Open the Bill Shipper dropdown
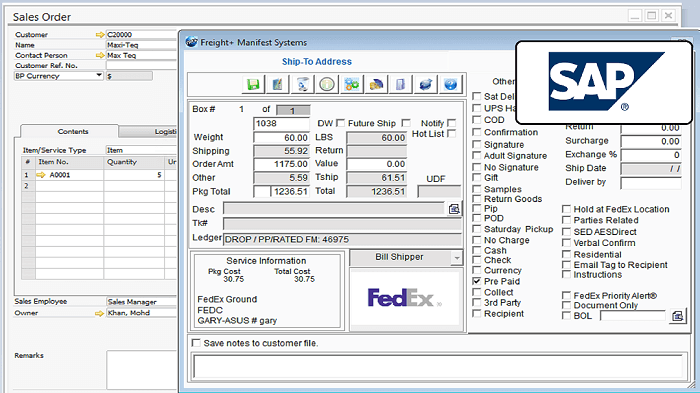 coord(457,258)
